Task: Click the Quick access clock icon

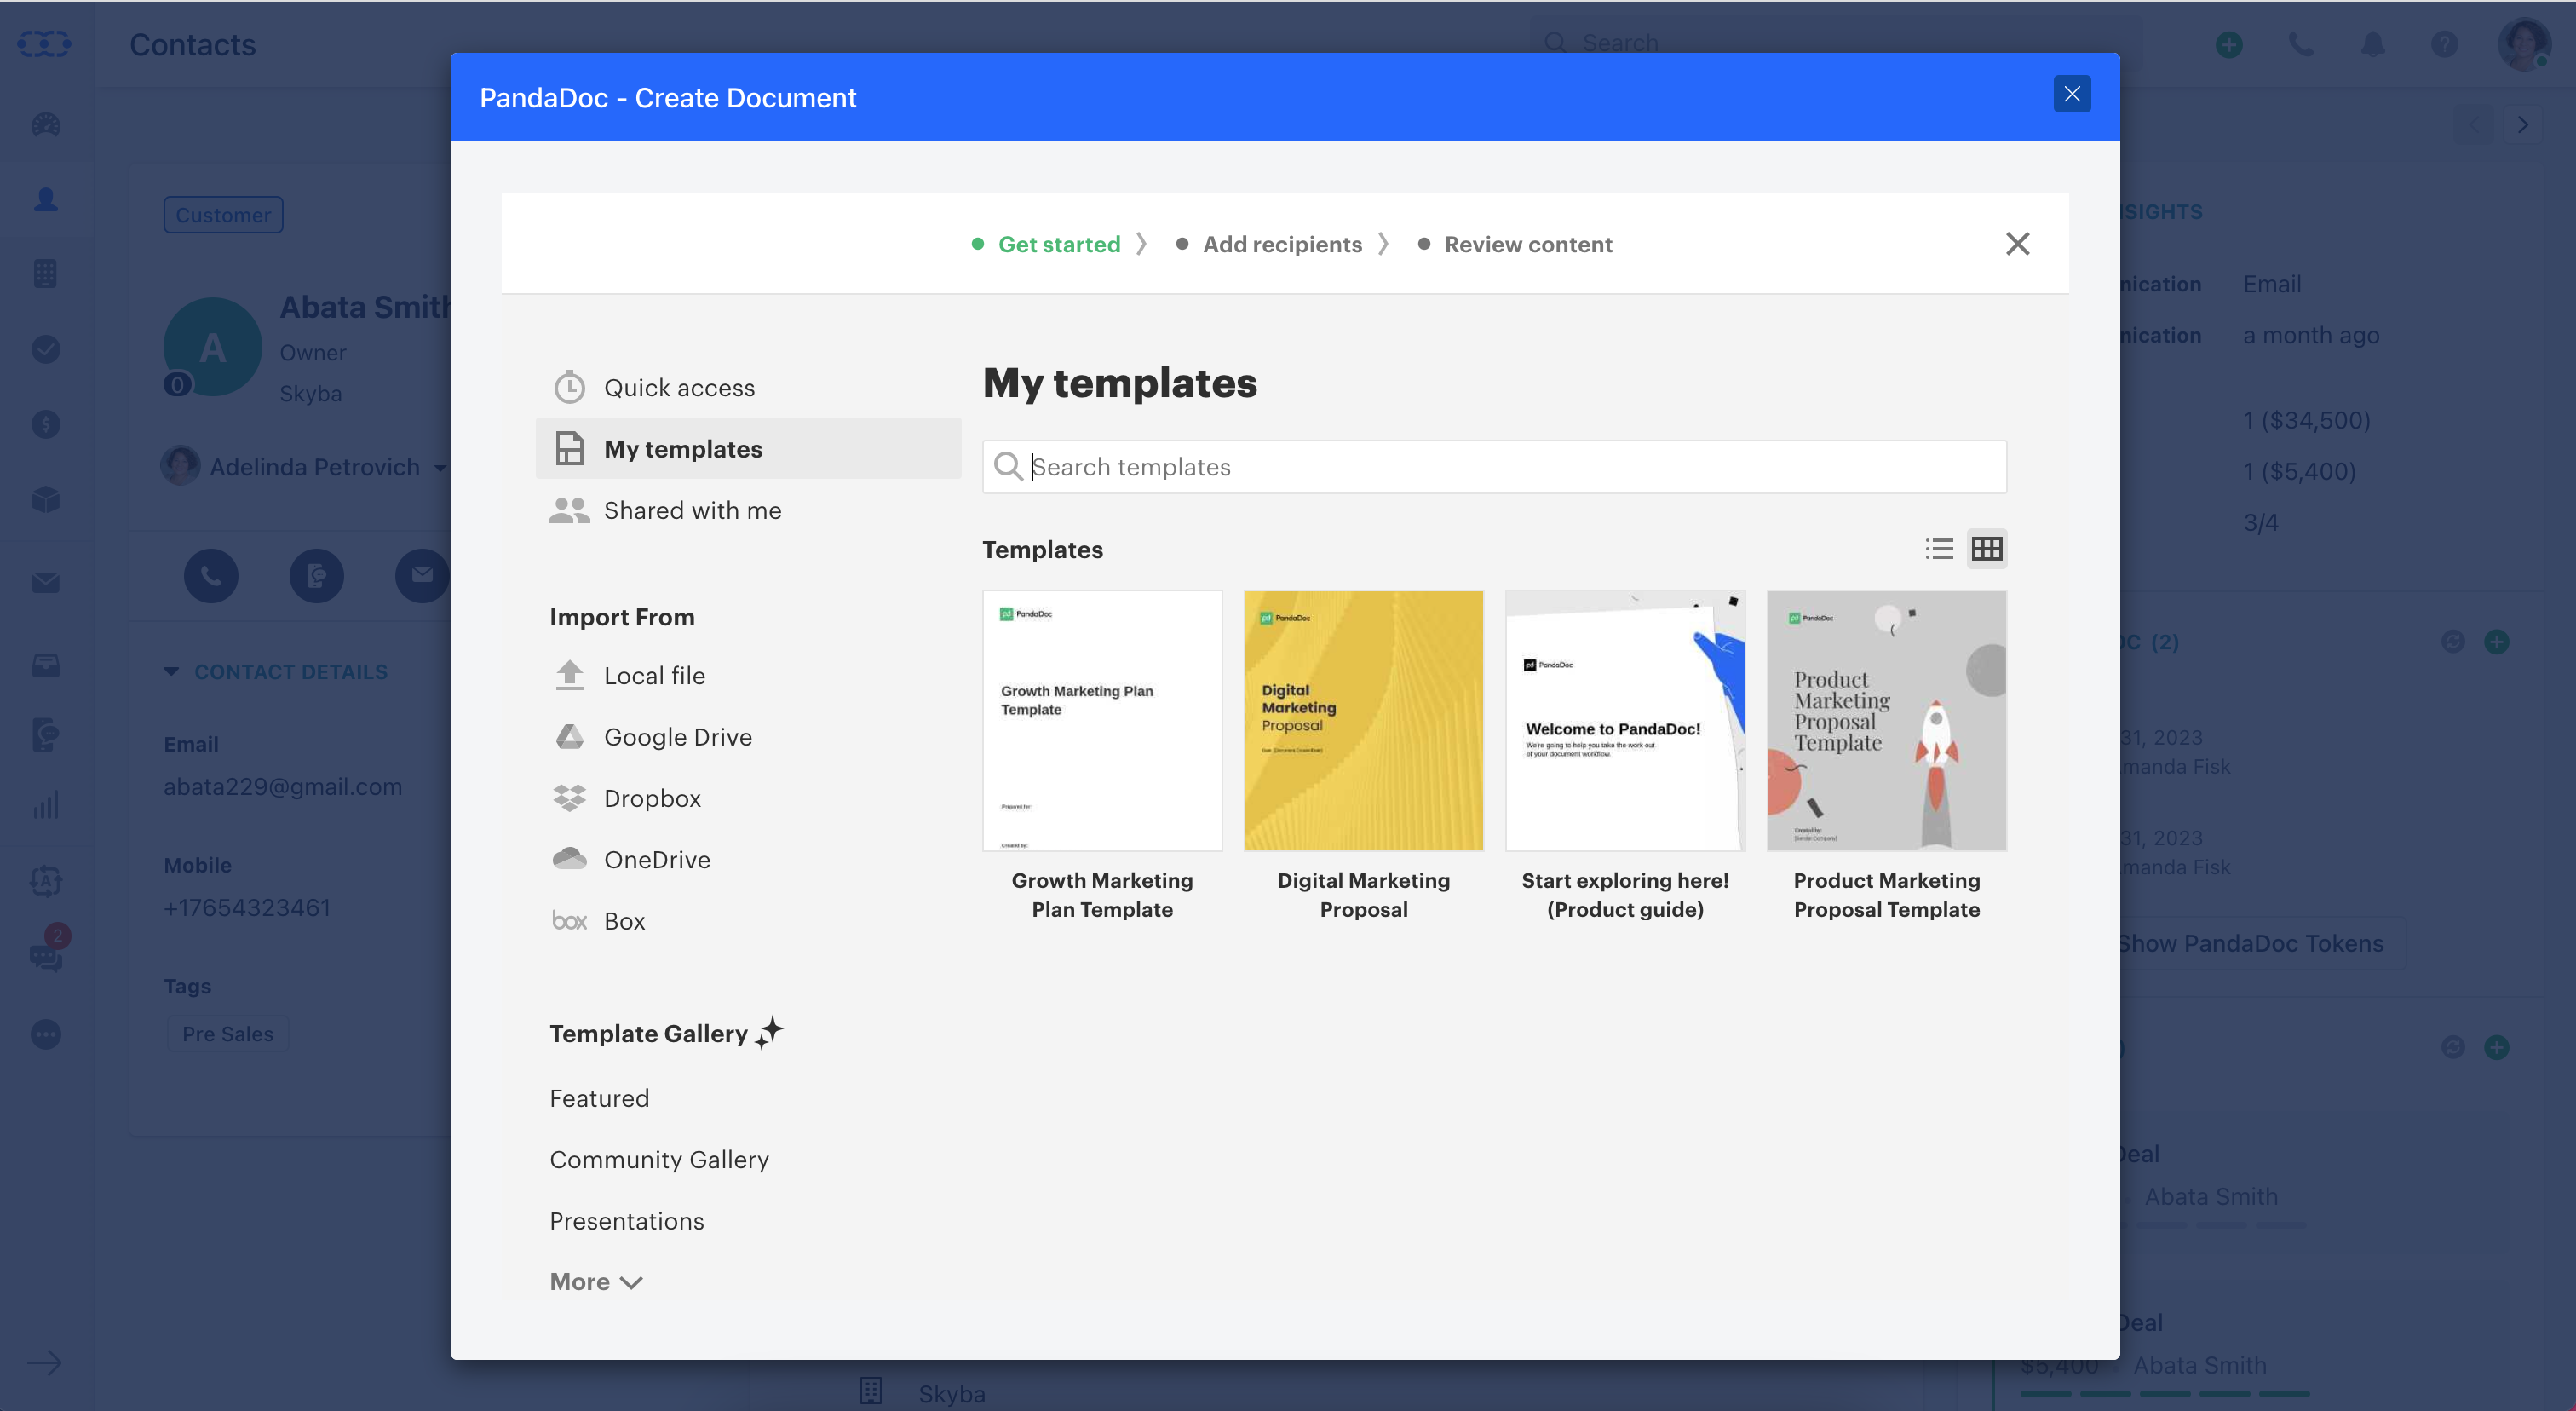Action: tap(569, 387)
